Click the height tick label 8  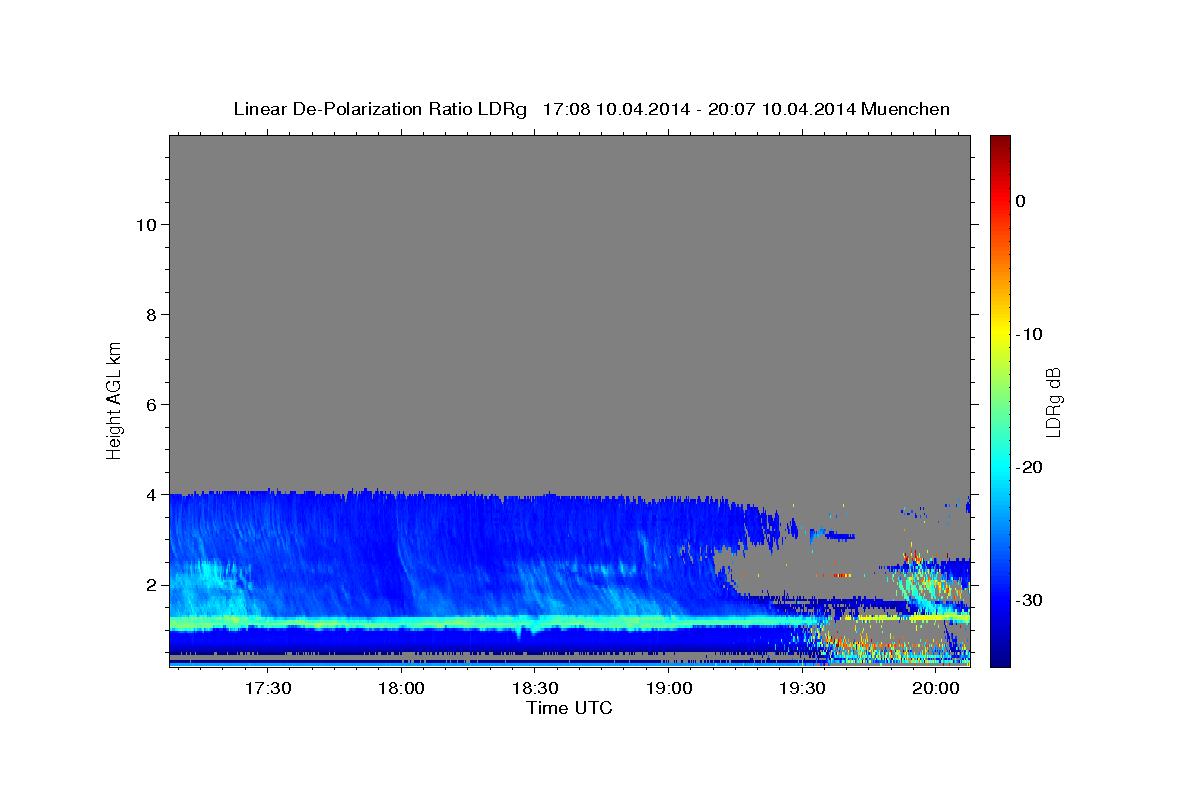tap(151, 314)
